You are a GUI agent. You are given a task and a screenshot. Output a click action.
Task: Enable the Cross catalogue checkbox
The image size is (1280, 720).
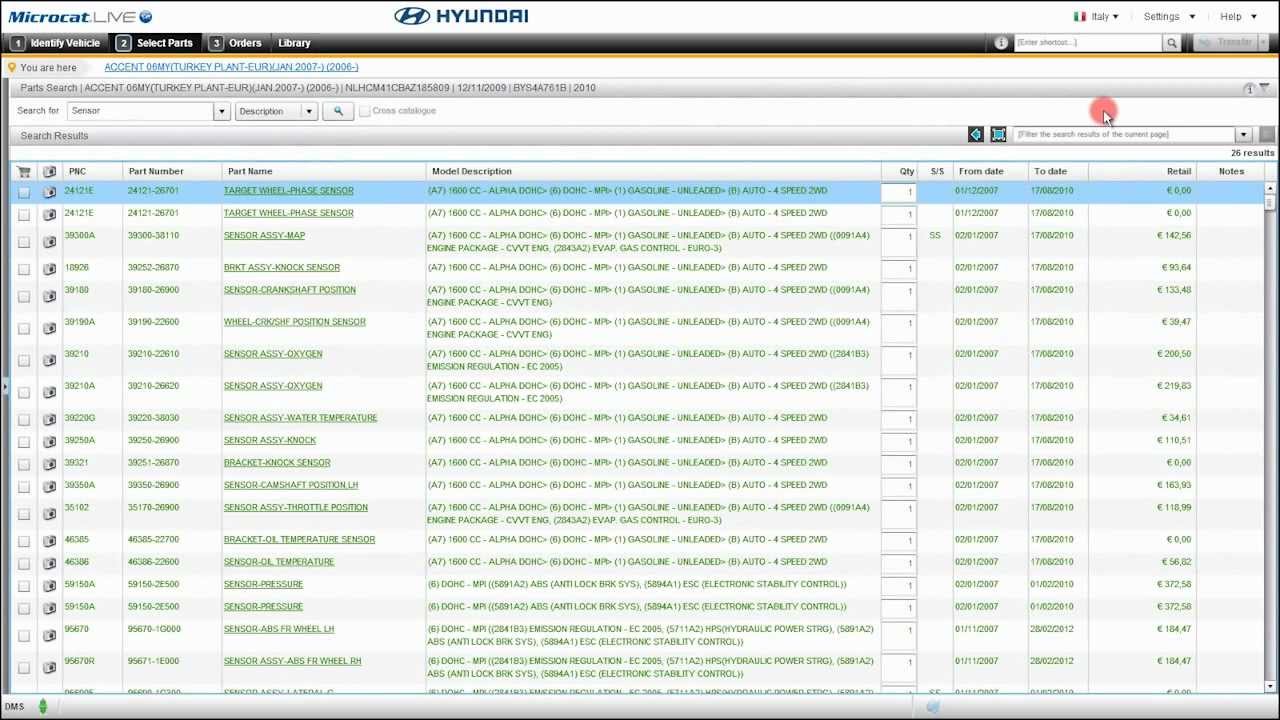click(x=365, y=111)
